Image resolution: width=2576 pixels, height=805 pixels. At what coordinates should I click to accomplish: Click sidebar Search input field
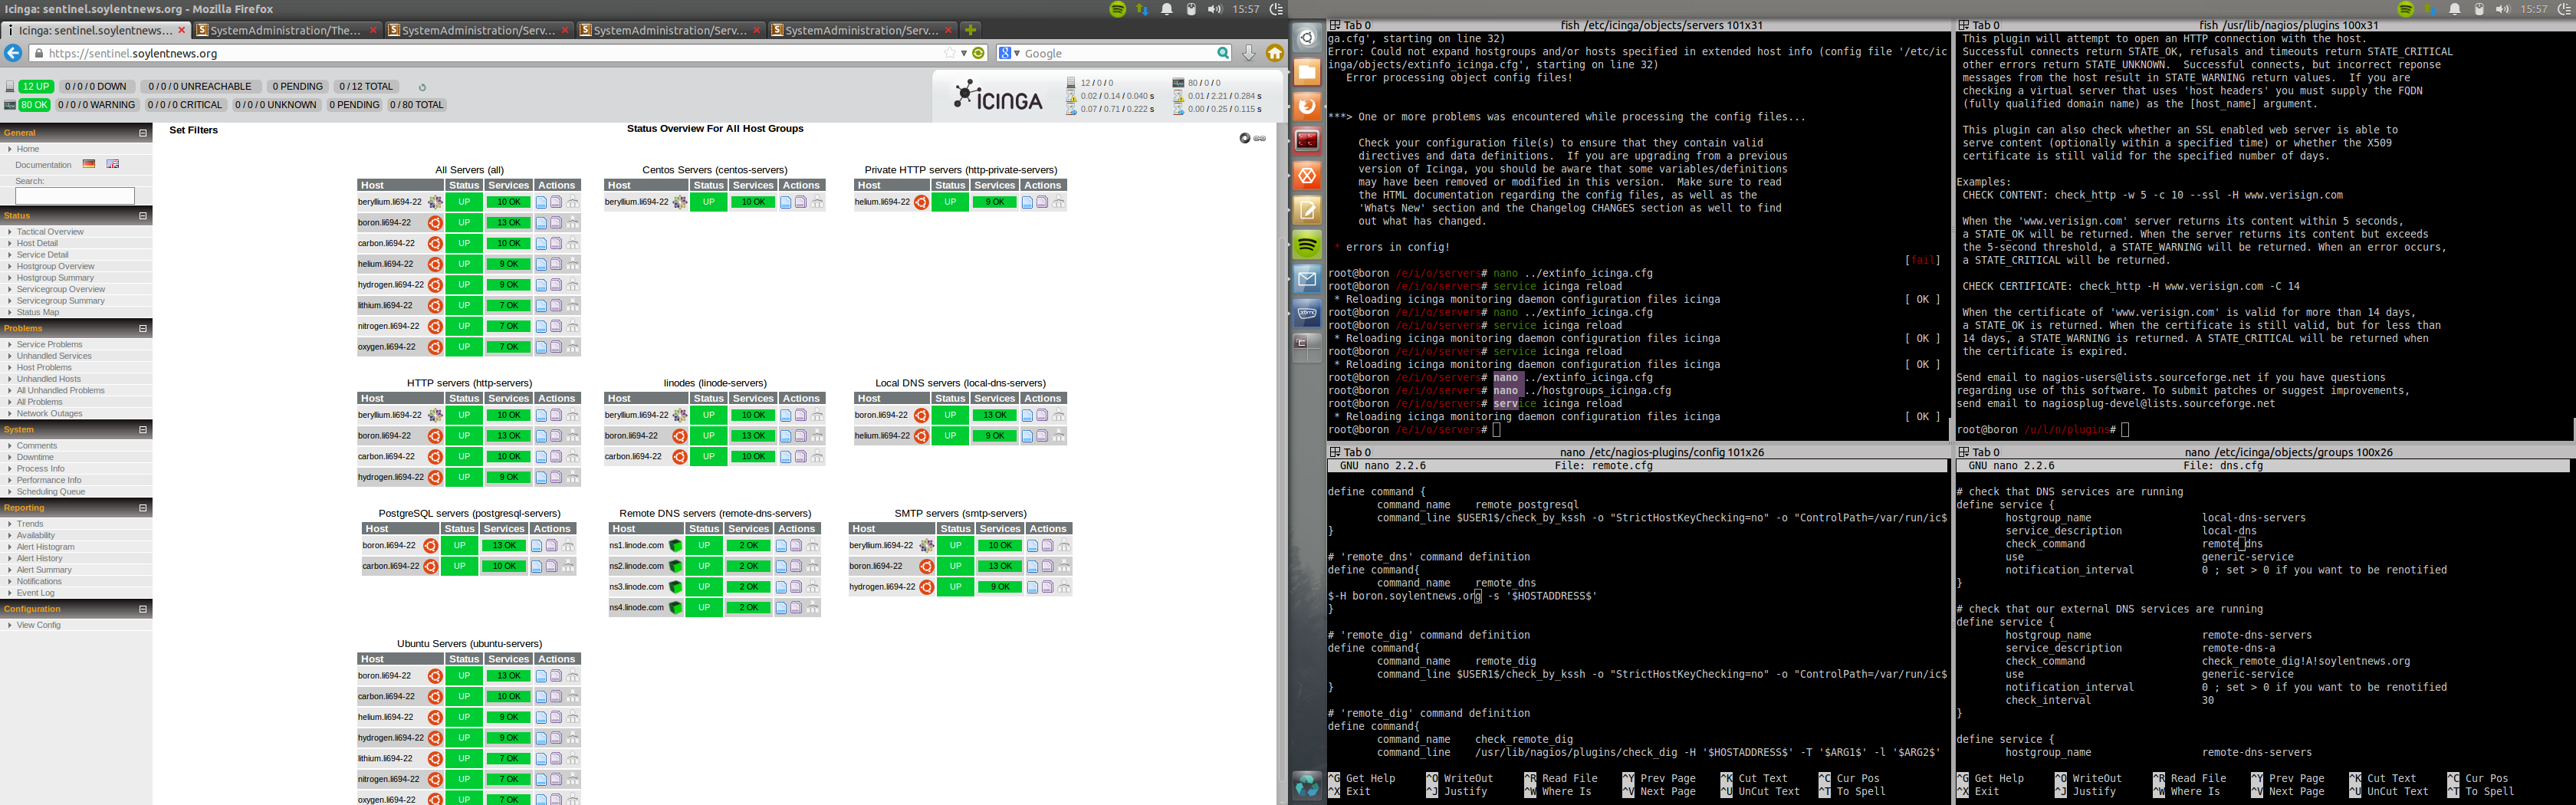(x=75, y=196)
